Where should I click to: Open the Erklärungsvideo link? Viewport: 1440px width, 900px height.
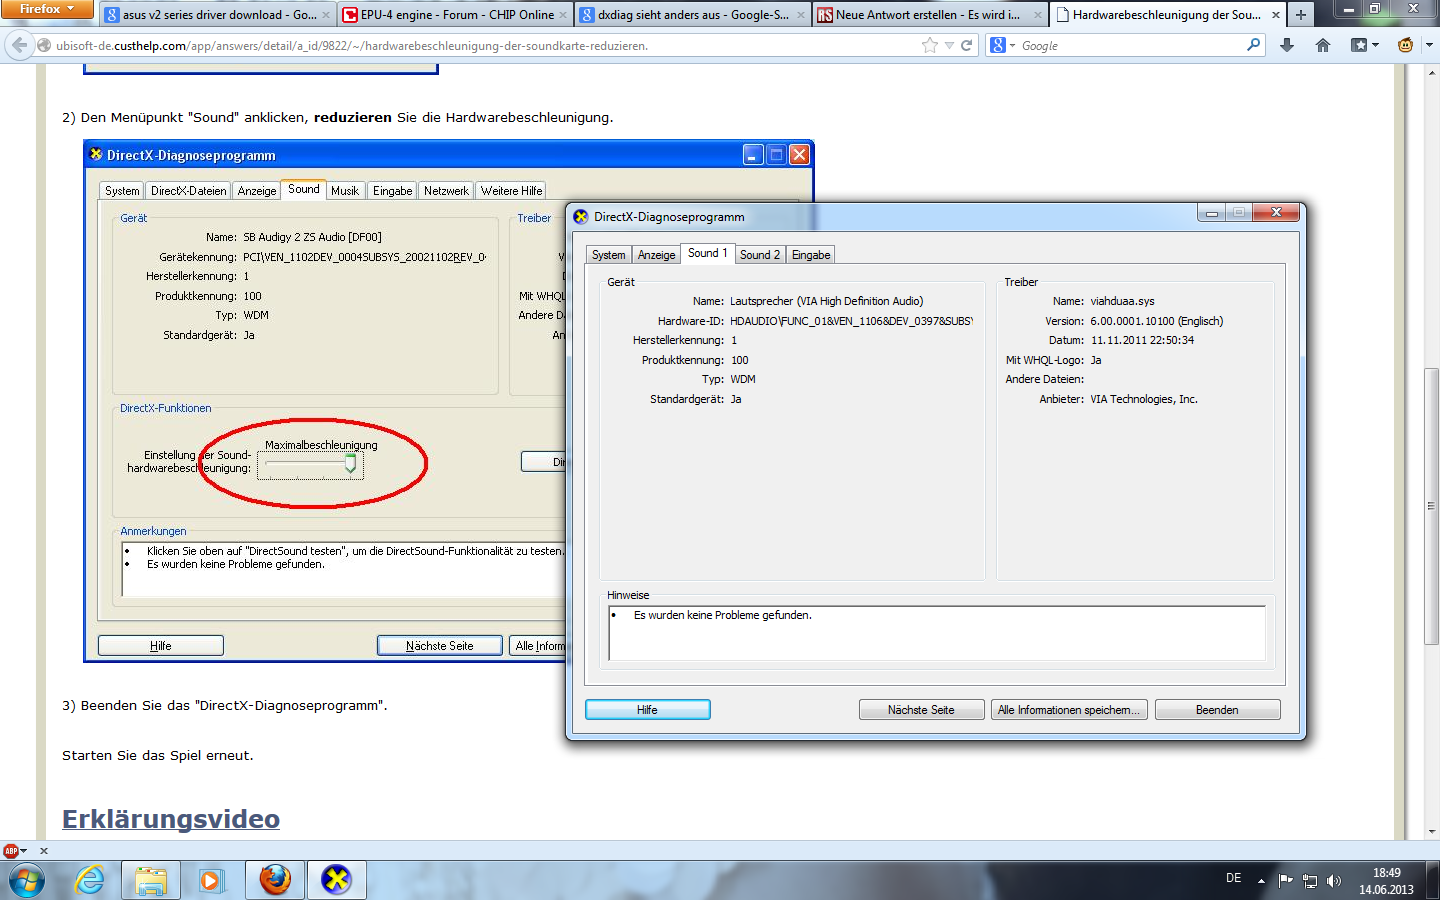(171, 819)
